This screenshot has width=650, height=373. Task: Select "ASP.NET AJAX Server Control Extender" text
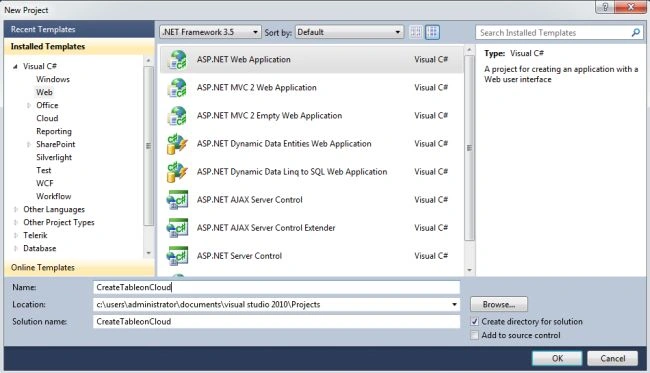266,228
